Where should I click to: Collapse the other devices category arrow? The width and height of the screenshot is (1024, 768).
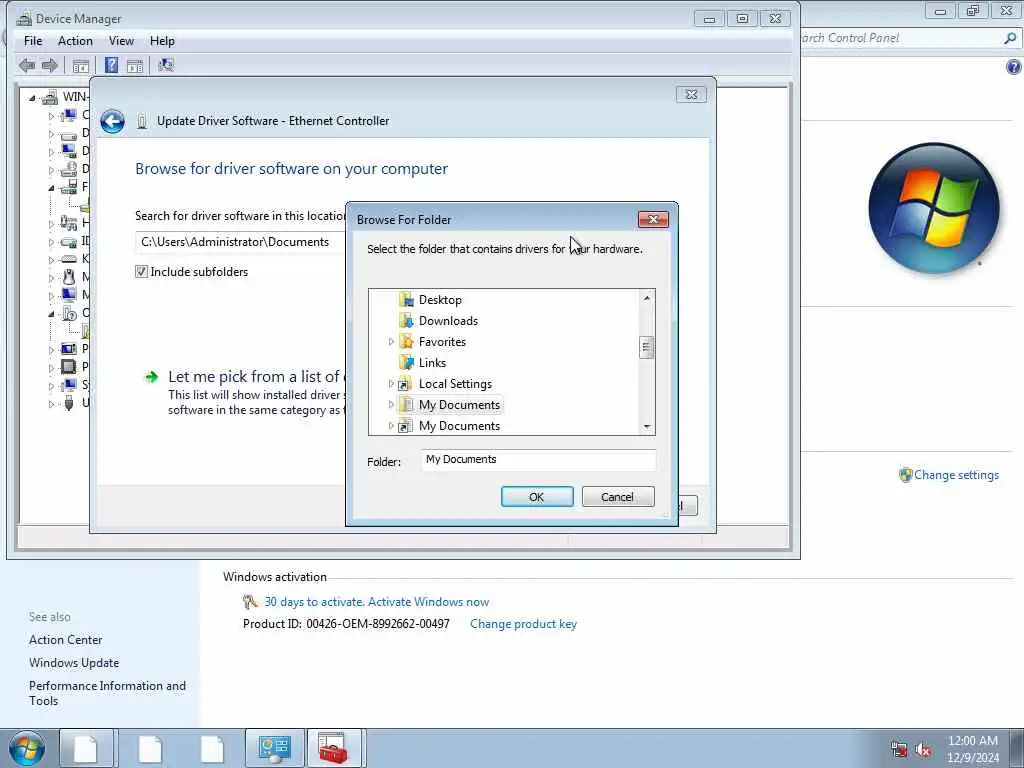click(x=52, y=314)
